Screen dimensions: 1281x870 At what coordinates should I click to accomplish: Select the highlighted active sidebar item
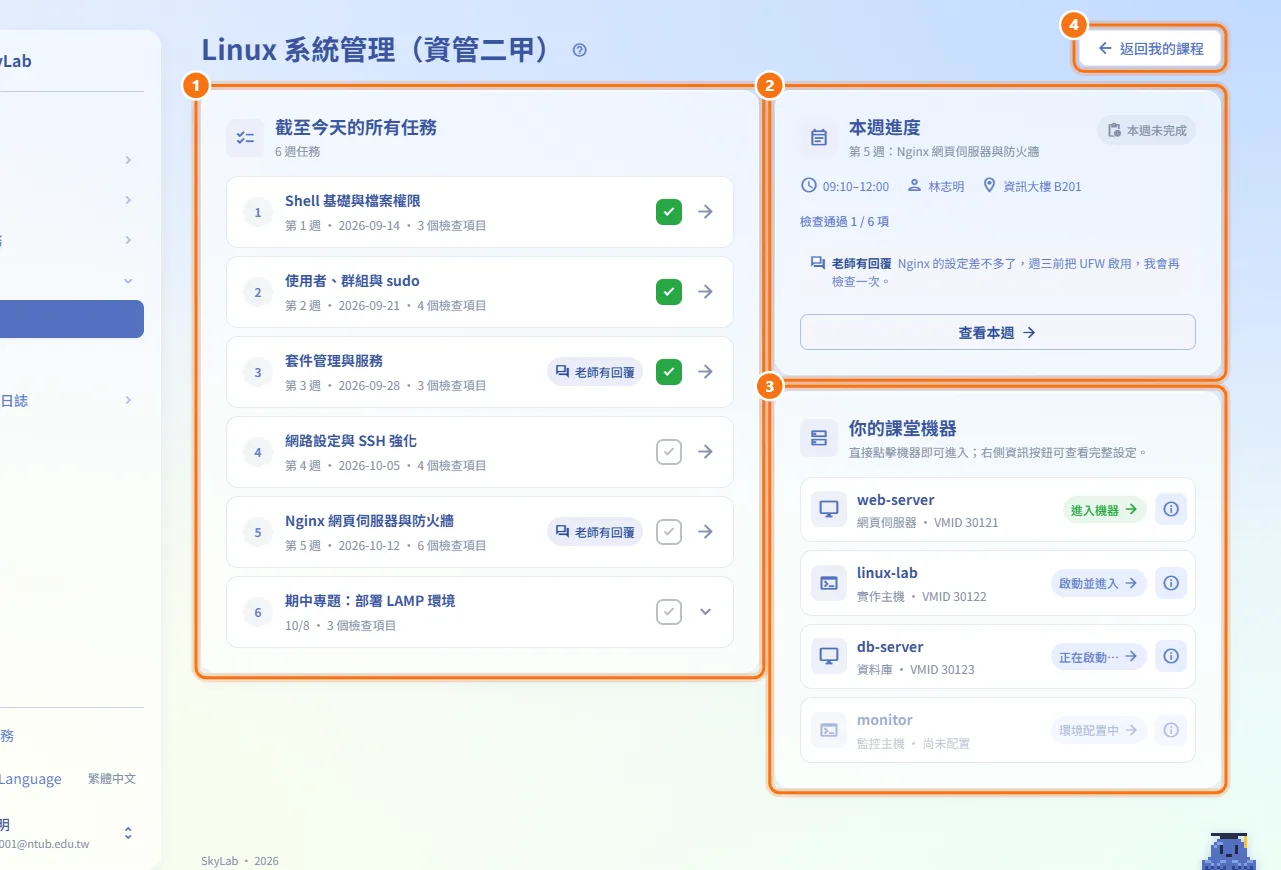72,319
